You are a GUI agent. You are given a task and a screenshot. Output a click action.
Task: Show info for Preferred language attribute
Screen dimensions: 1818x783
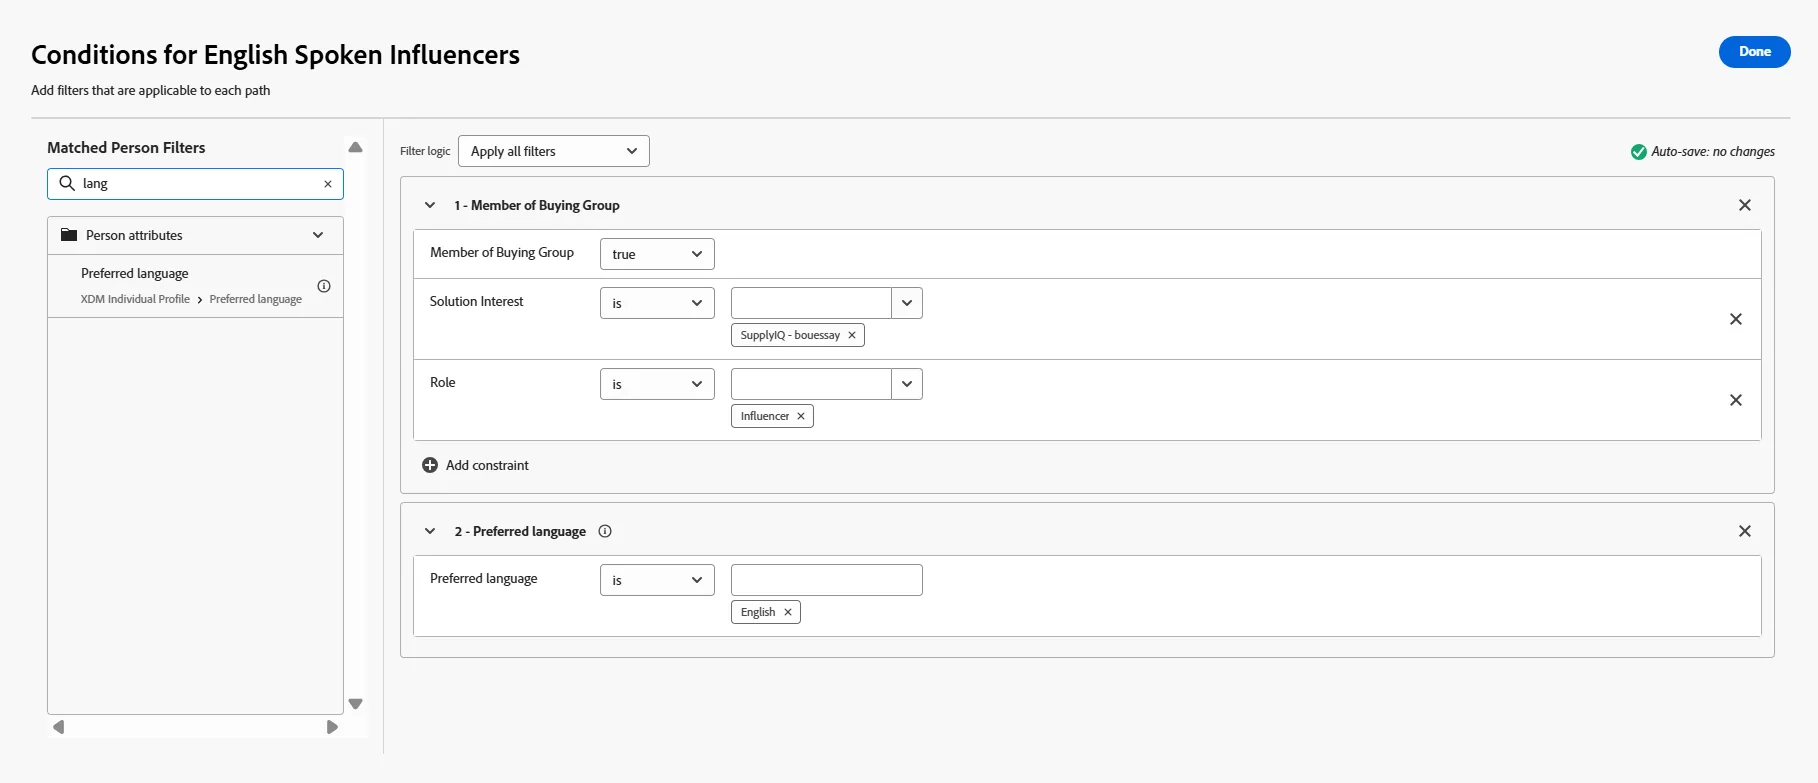point(324,286)
